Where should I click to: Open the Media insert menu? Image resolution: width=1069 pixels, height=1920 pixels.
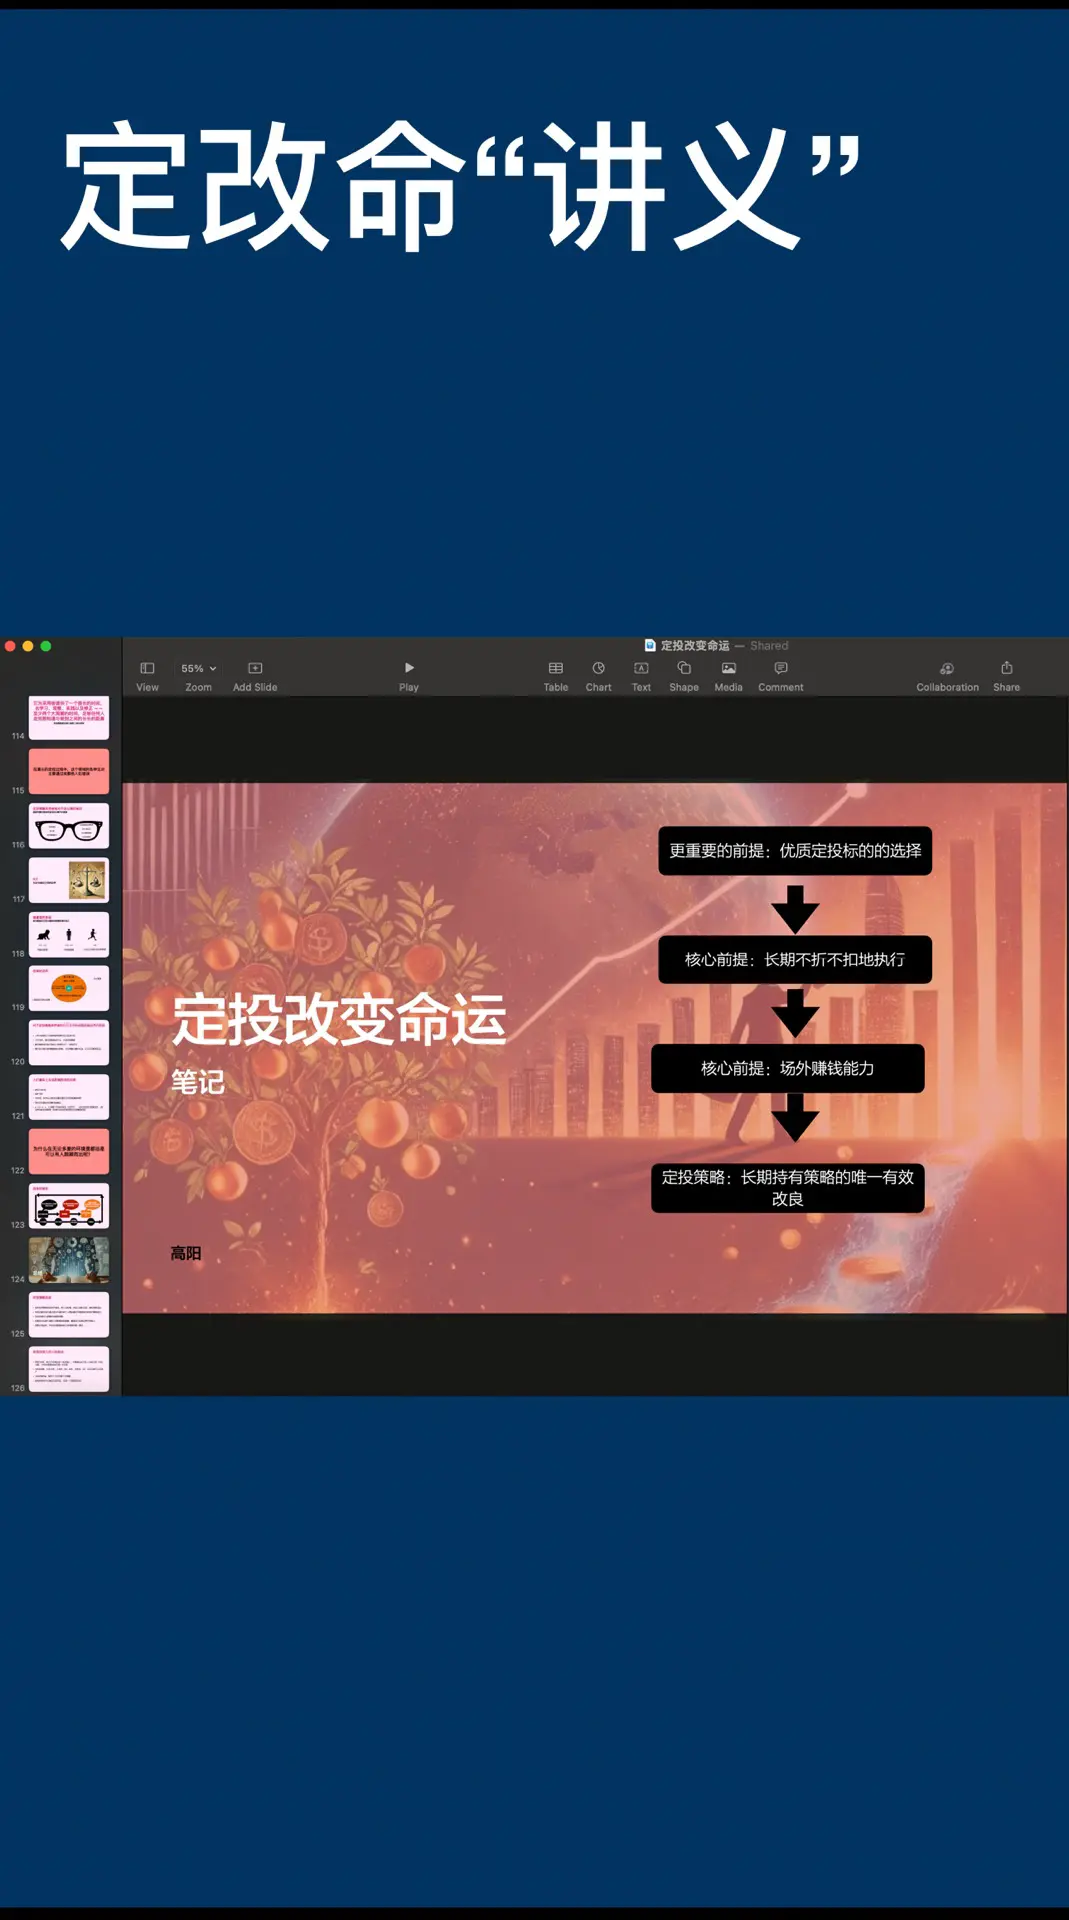pos(729,669)
